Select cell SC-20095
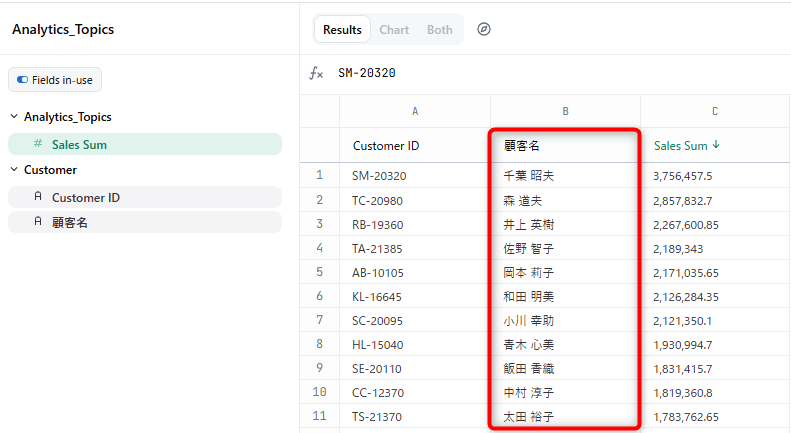 pos(415,320)
